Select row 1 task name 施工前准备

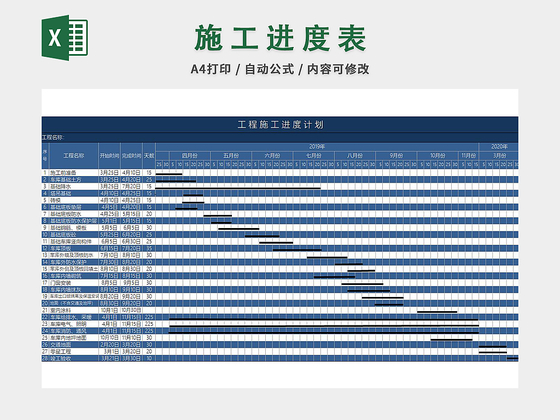(63, 173)
